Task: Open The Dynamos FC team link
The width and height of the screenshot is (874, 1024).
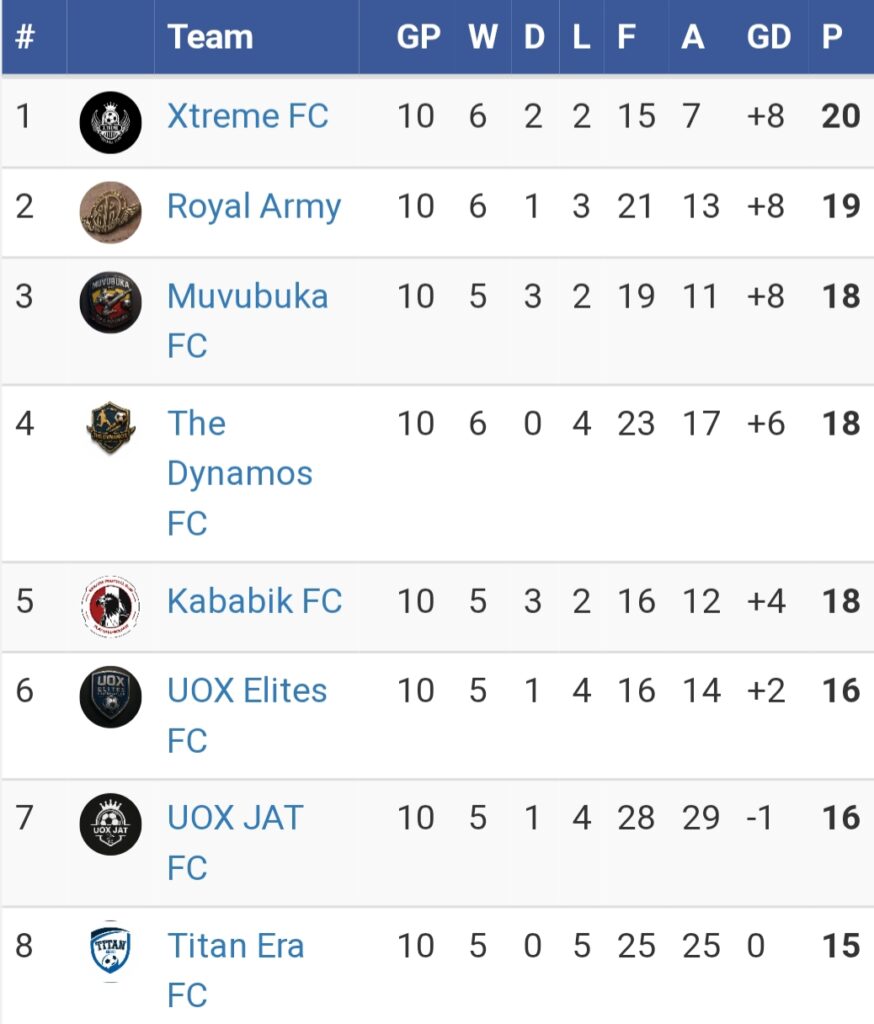Action: tap(240, 473)
